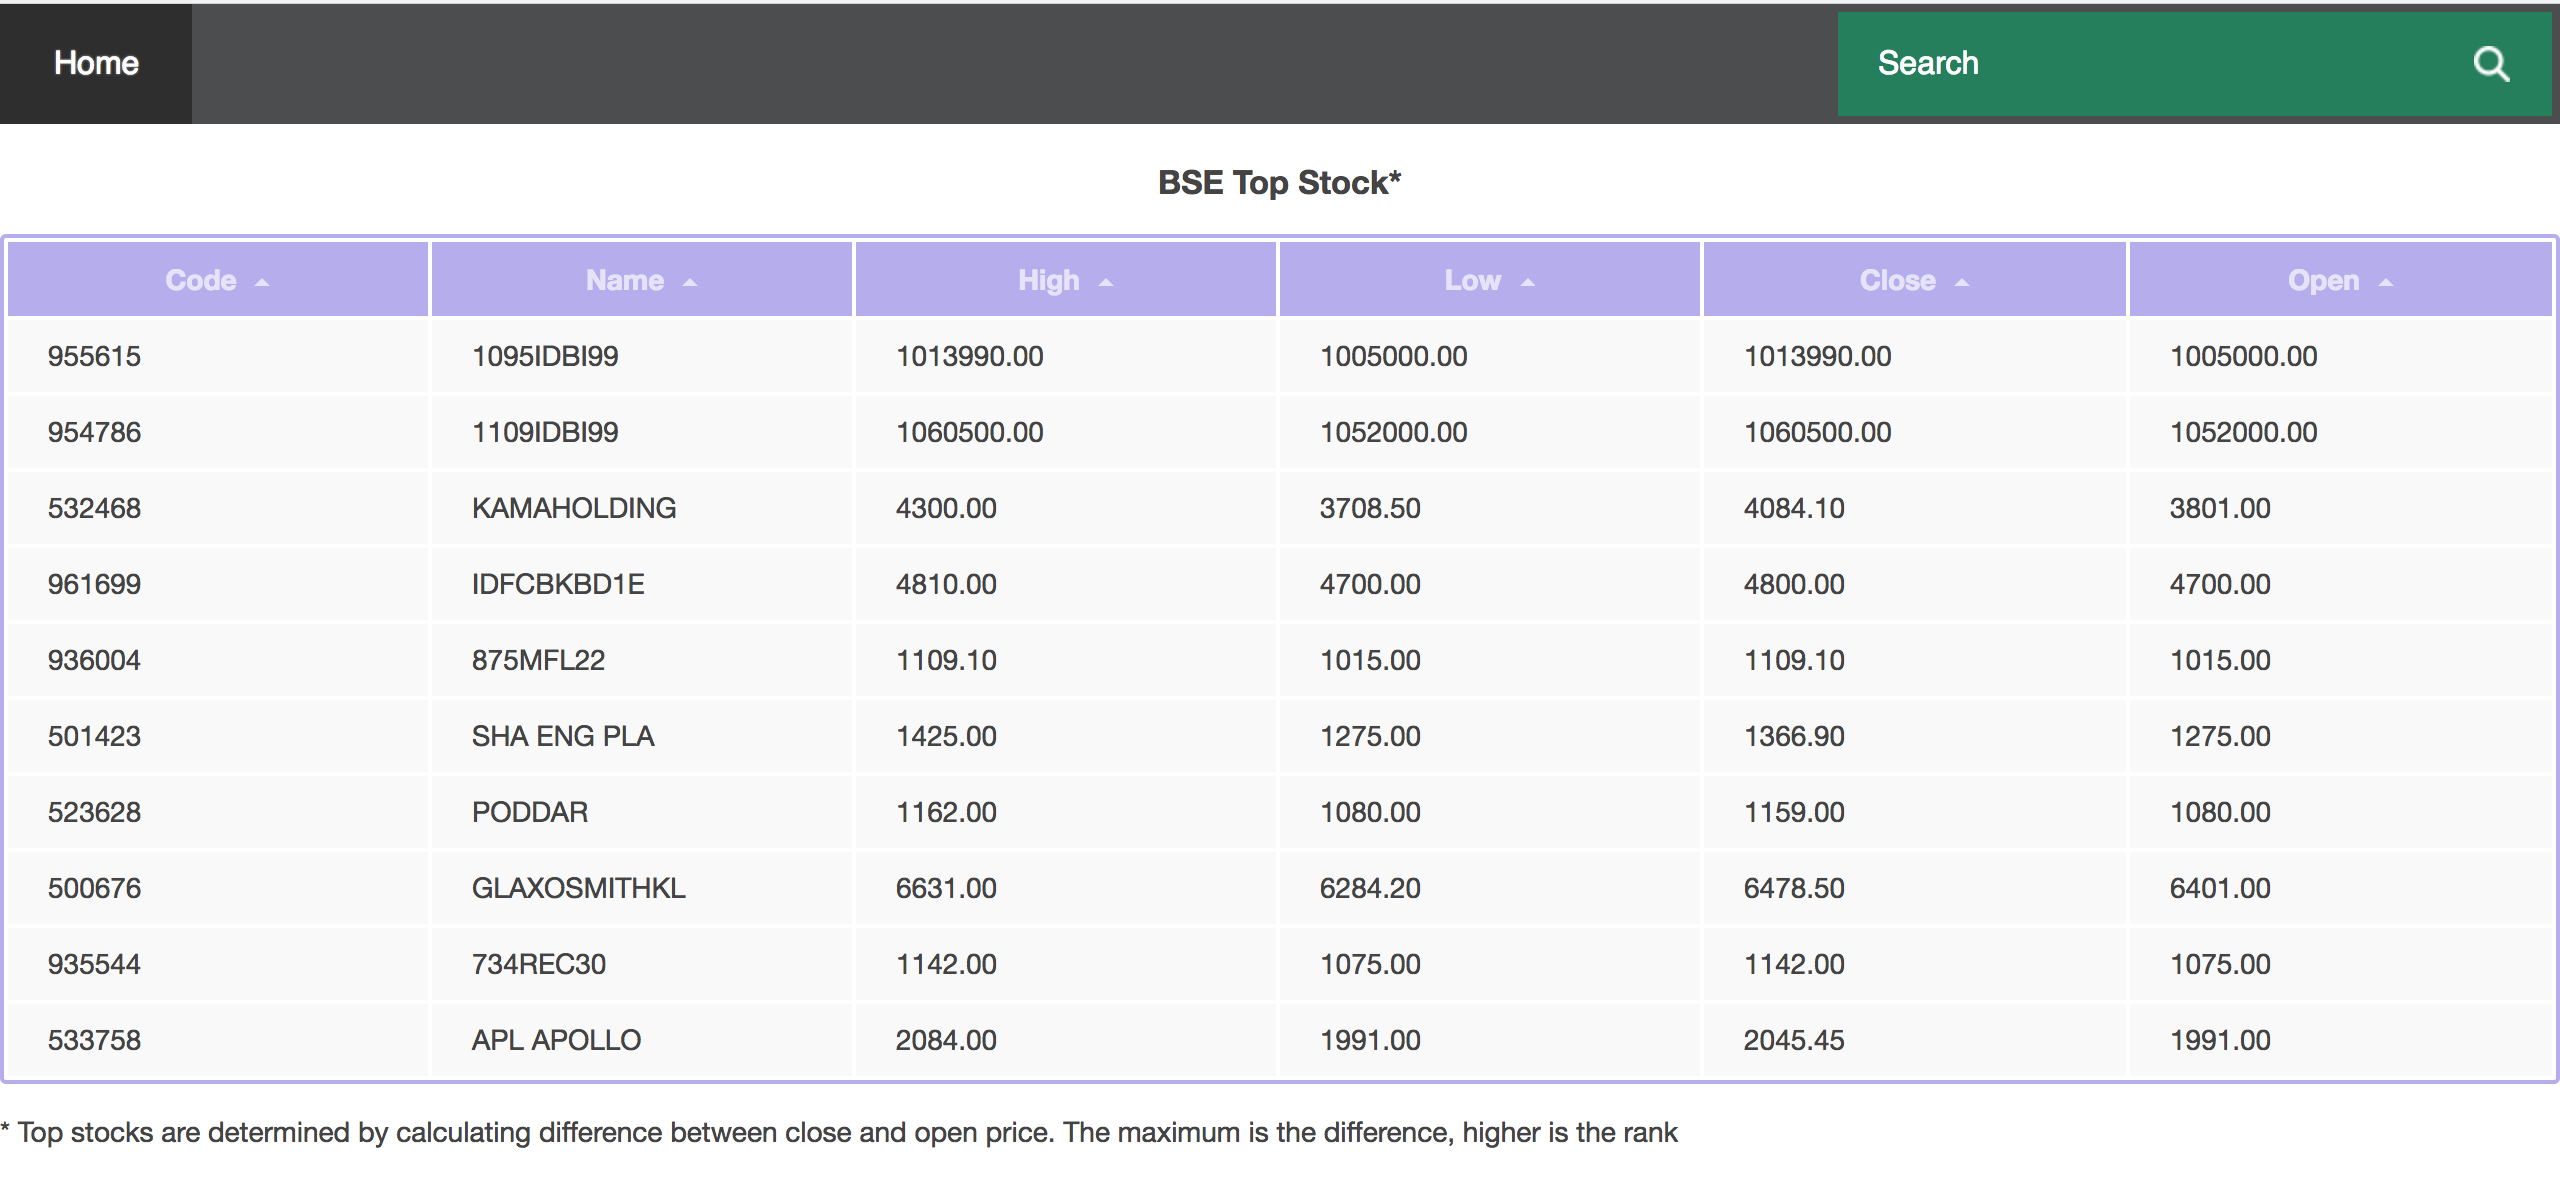Viewport: 2560px width, 1182px height.
Task: Click stock name 1109IDBI99
Action: [545, 432]
